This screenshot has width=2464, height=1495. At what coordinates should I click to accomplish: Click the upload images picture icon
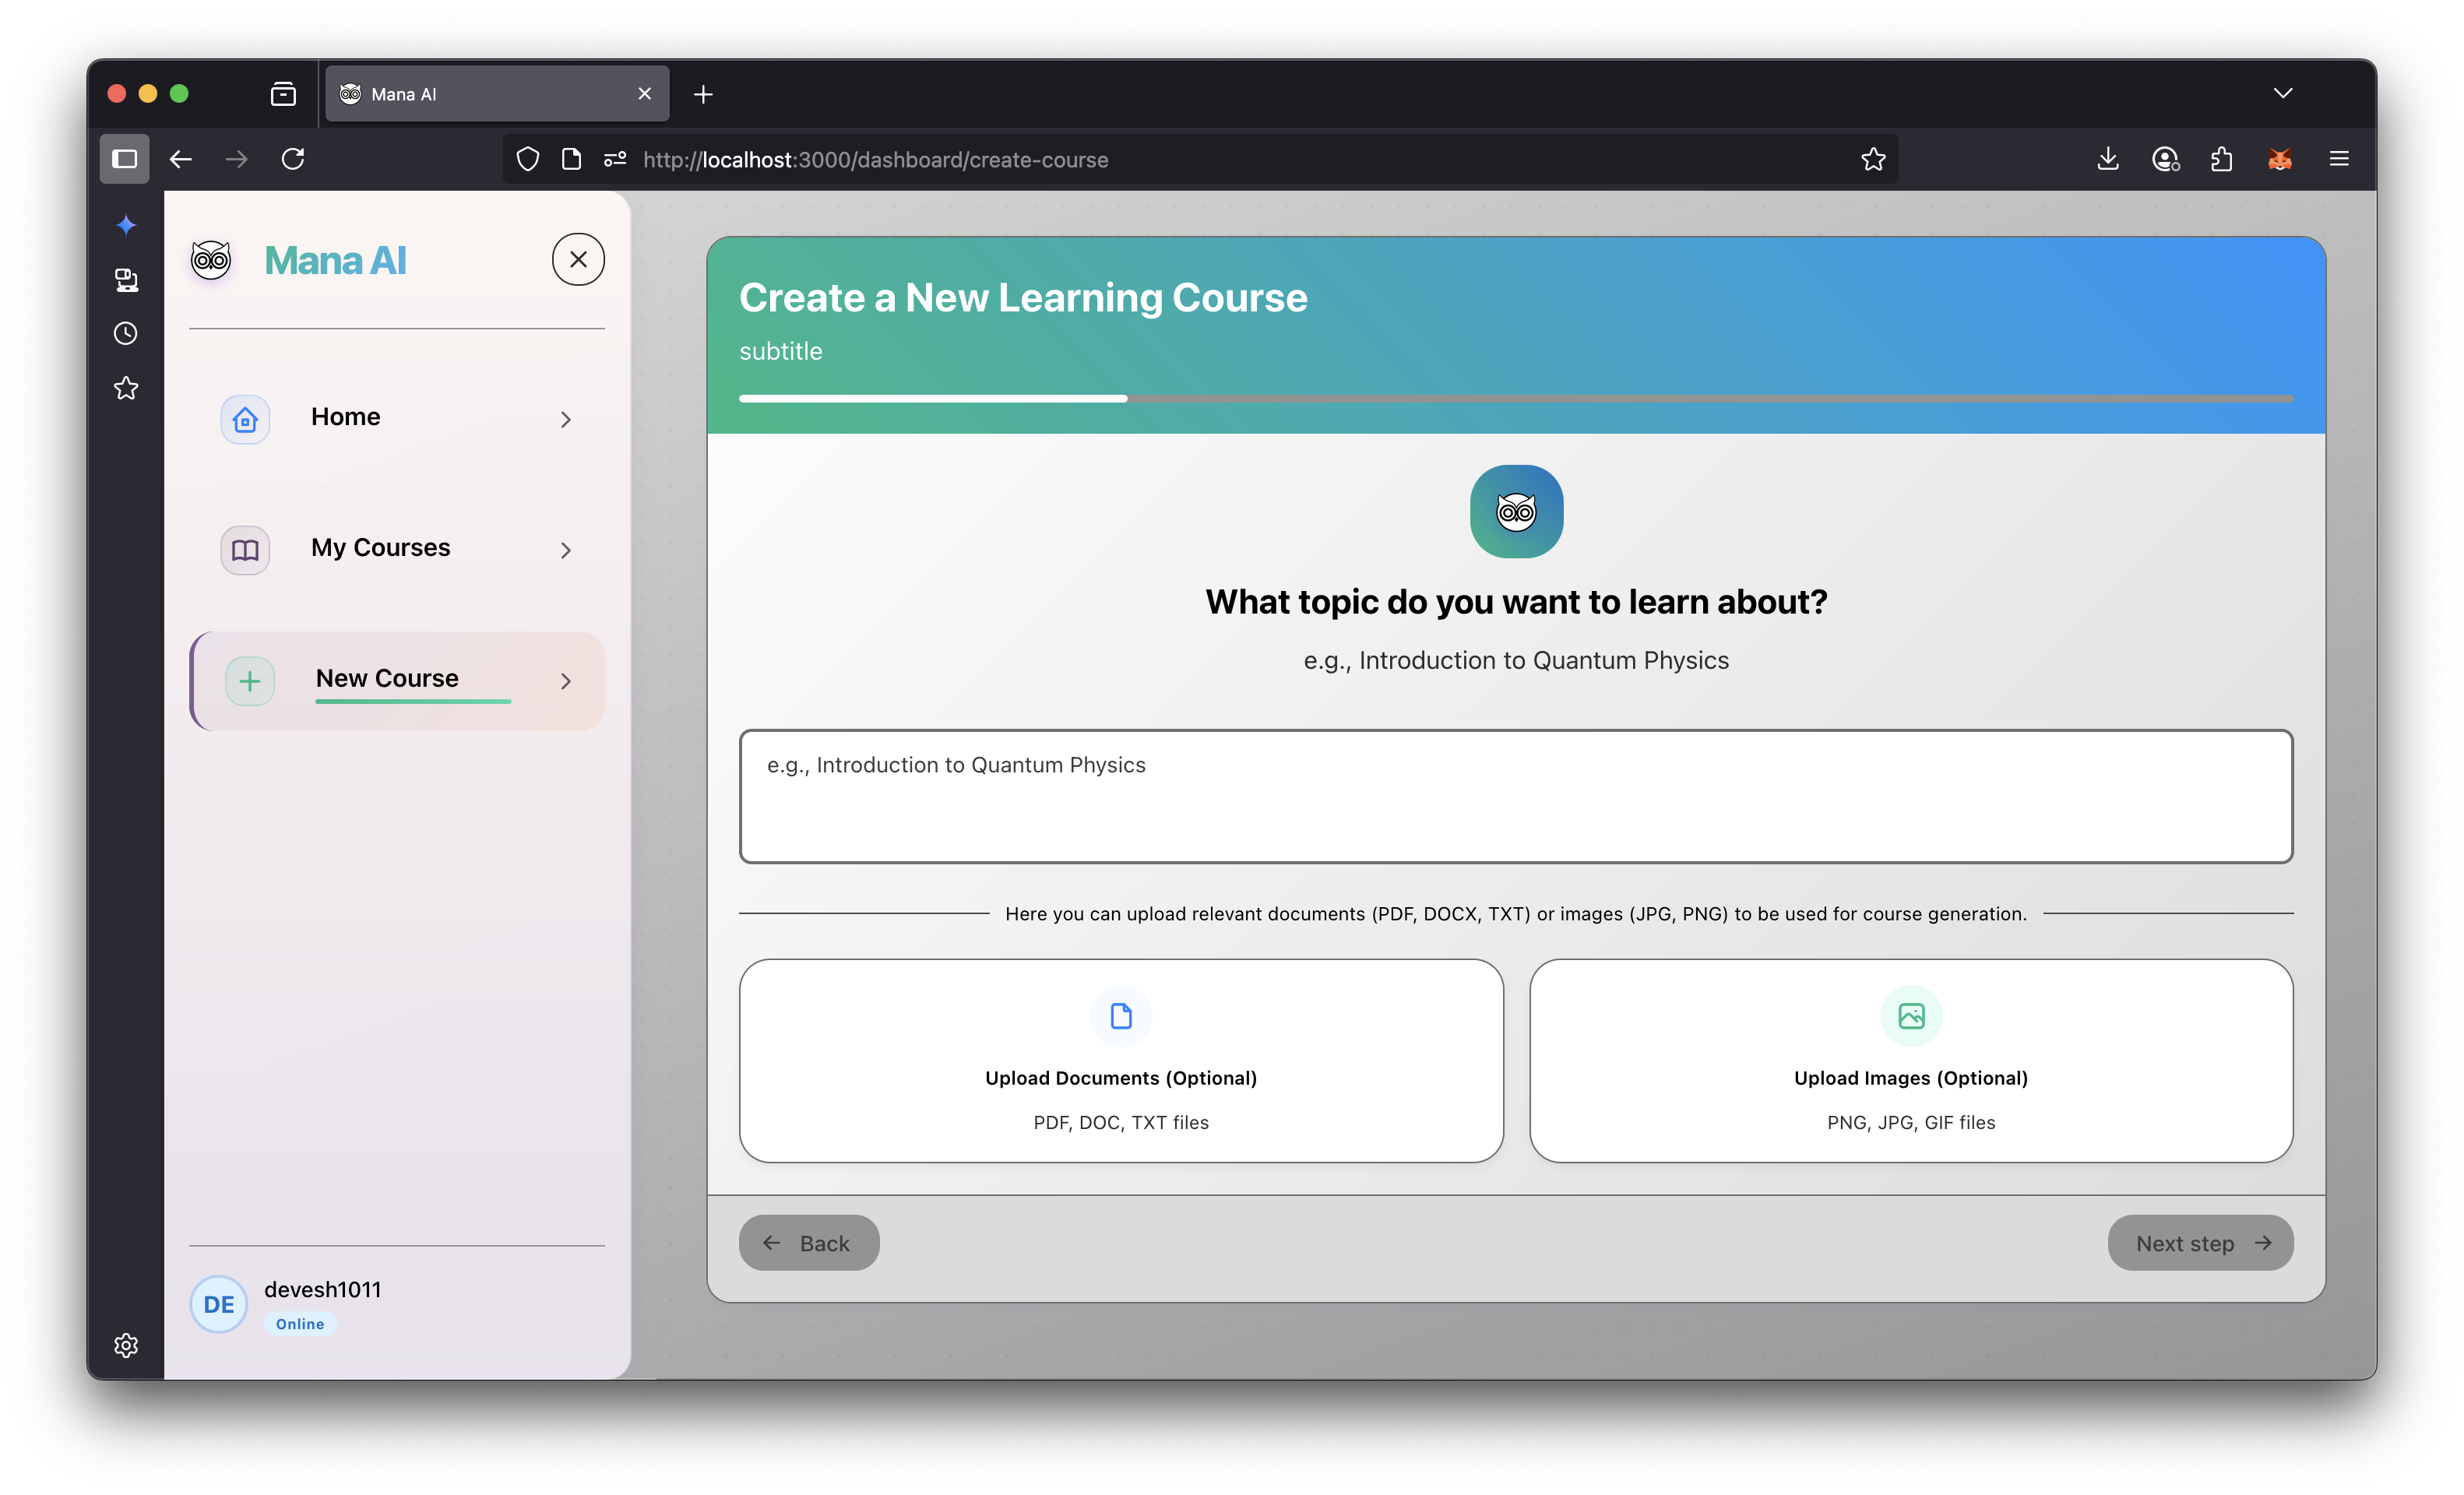(x=1910, y=1016)
